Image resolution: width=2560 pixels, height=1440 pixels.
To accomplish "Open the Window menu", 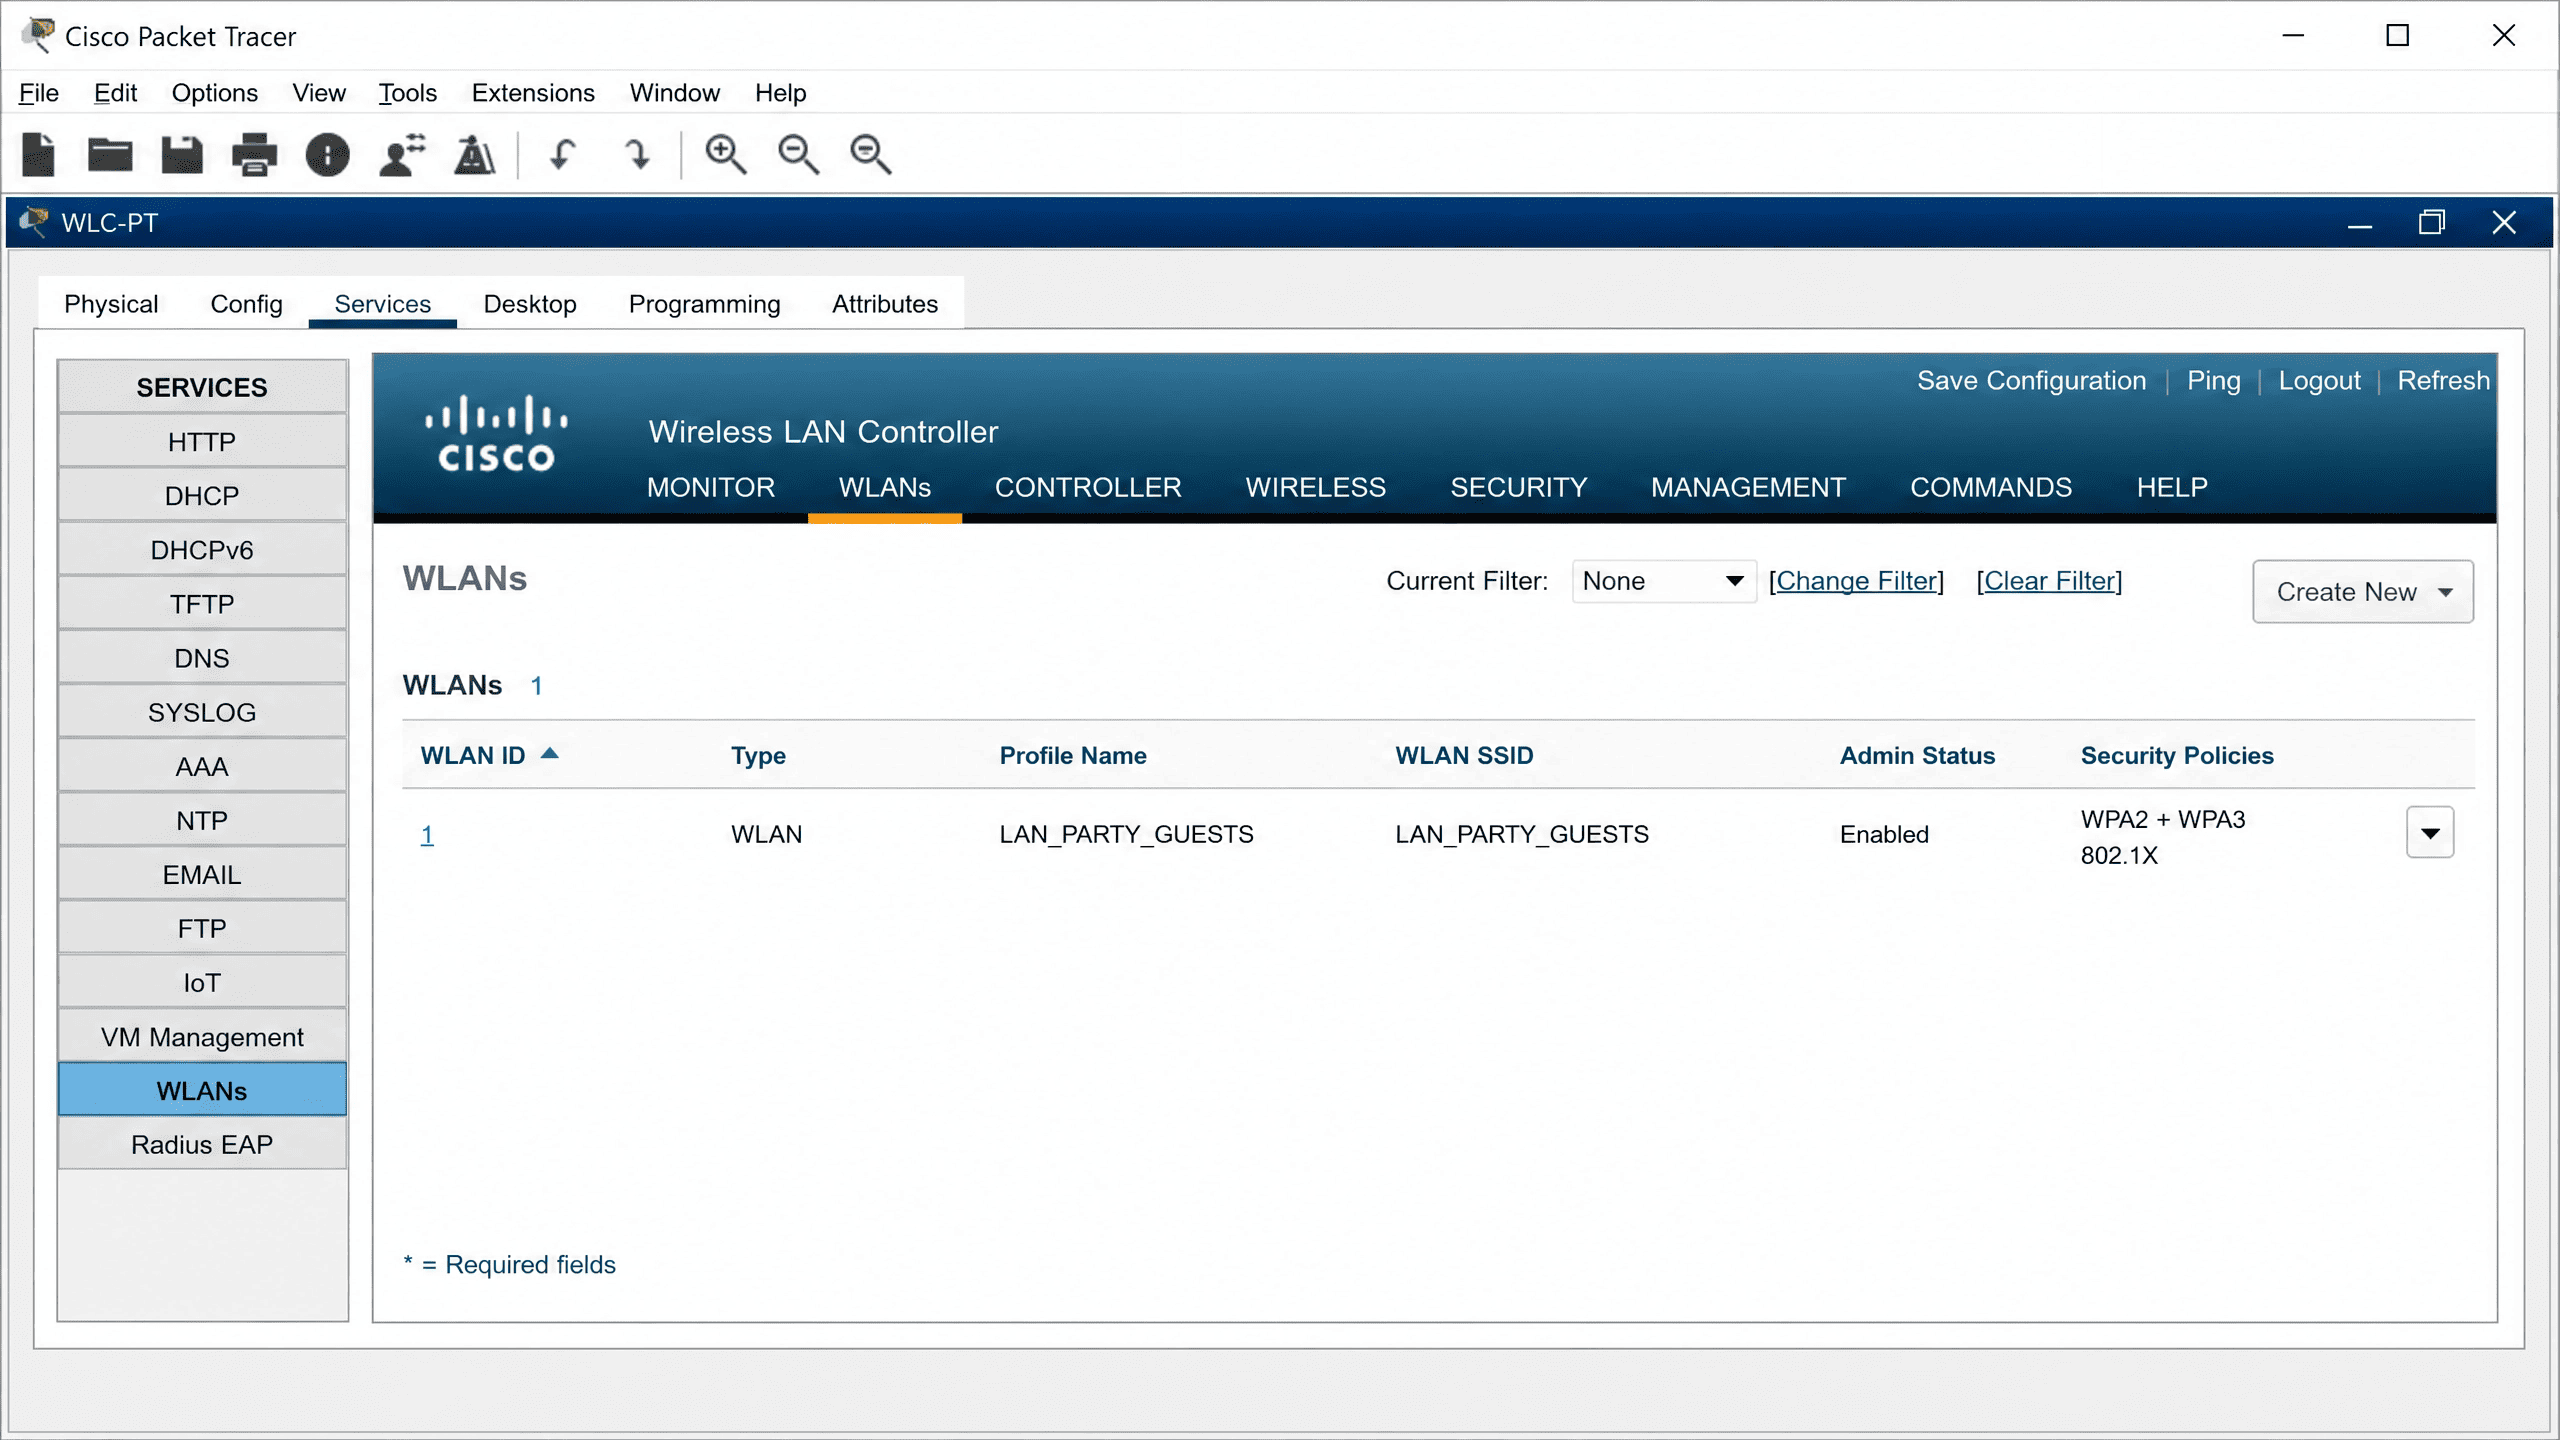I will tap(675, 93).
